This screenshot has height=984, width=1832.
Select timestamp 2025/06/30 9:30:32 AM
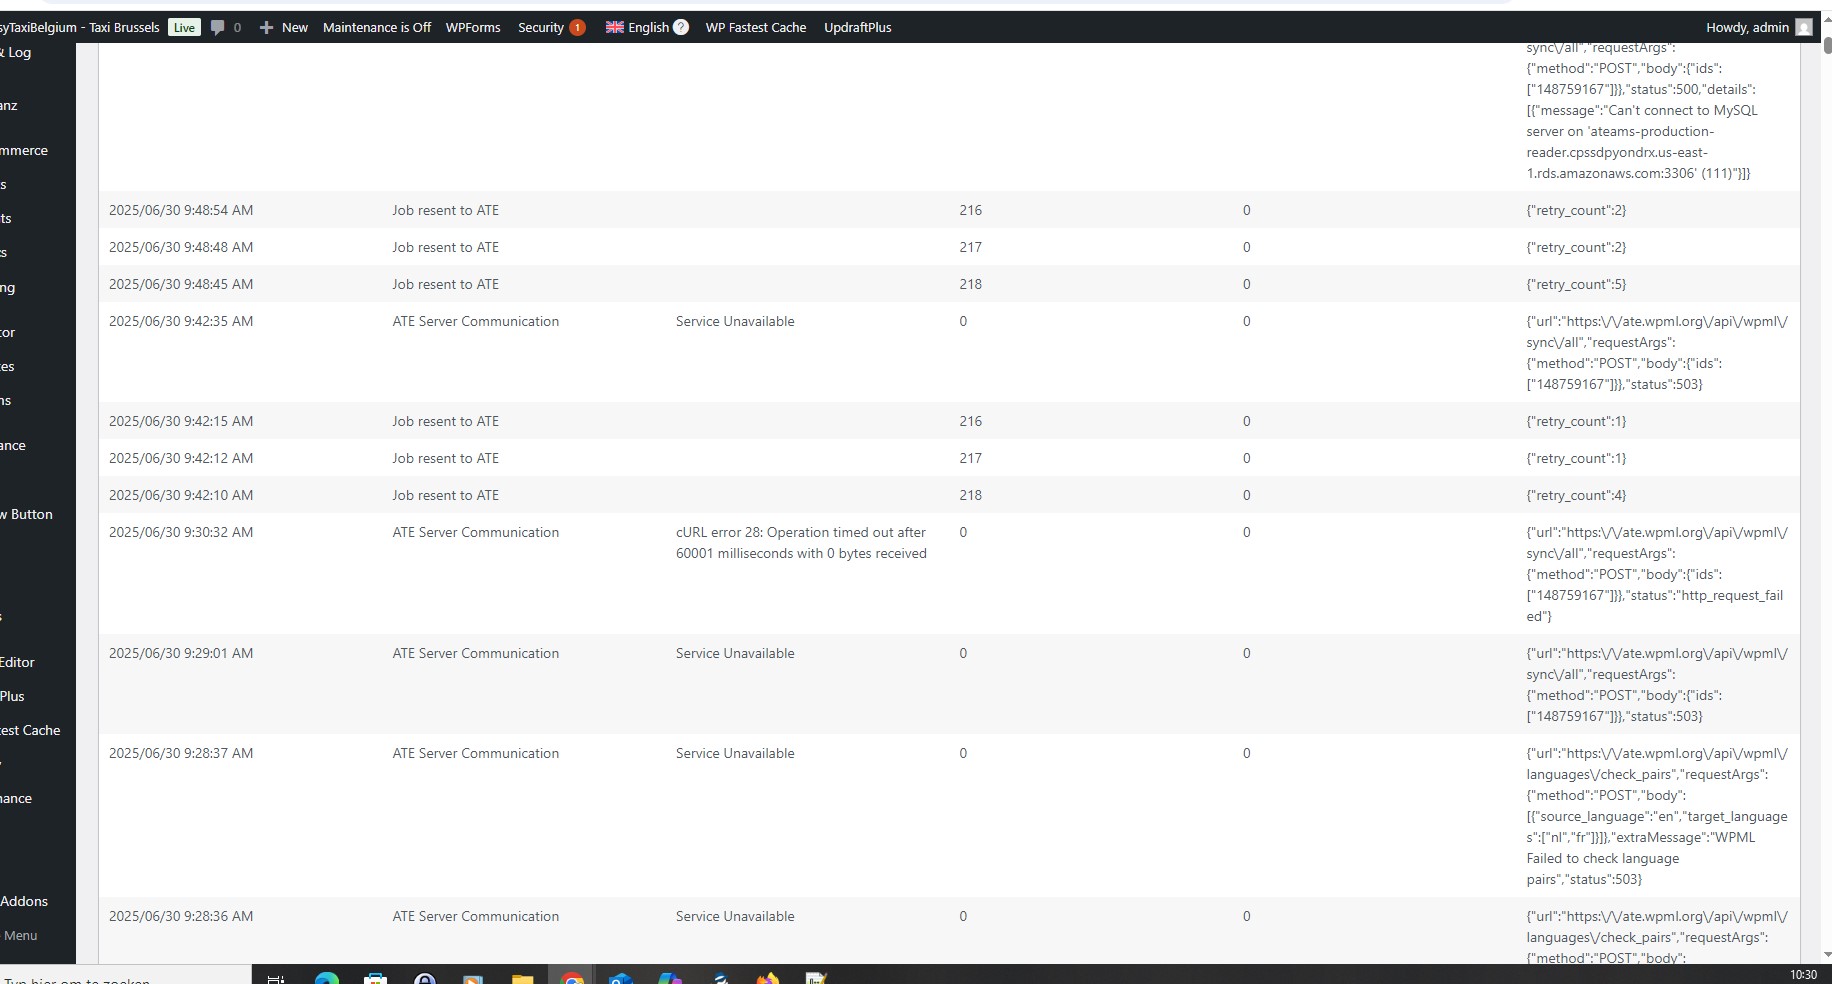(181, 532)
